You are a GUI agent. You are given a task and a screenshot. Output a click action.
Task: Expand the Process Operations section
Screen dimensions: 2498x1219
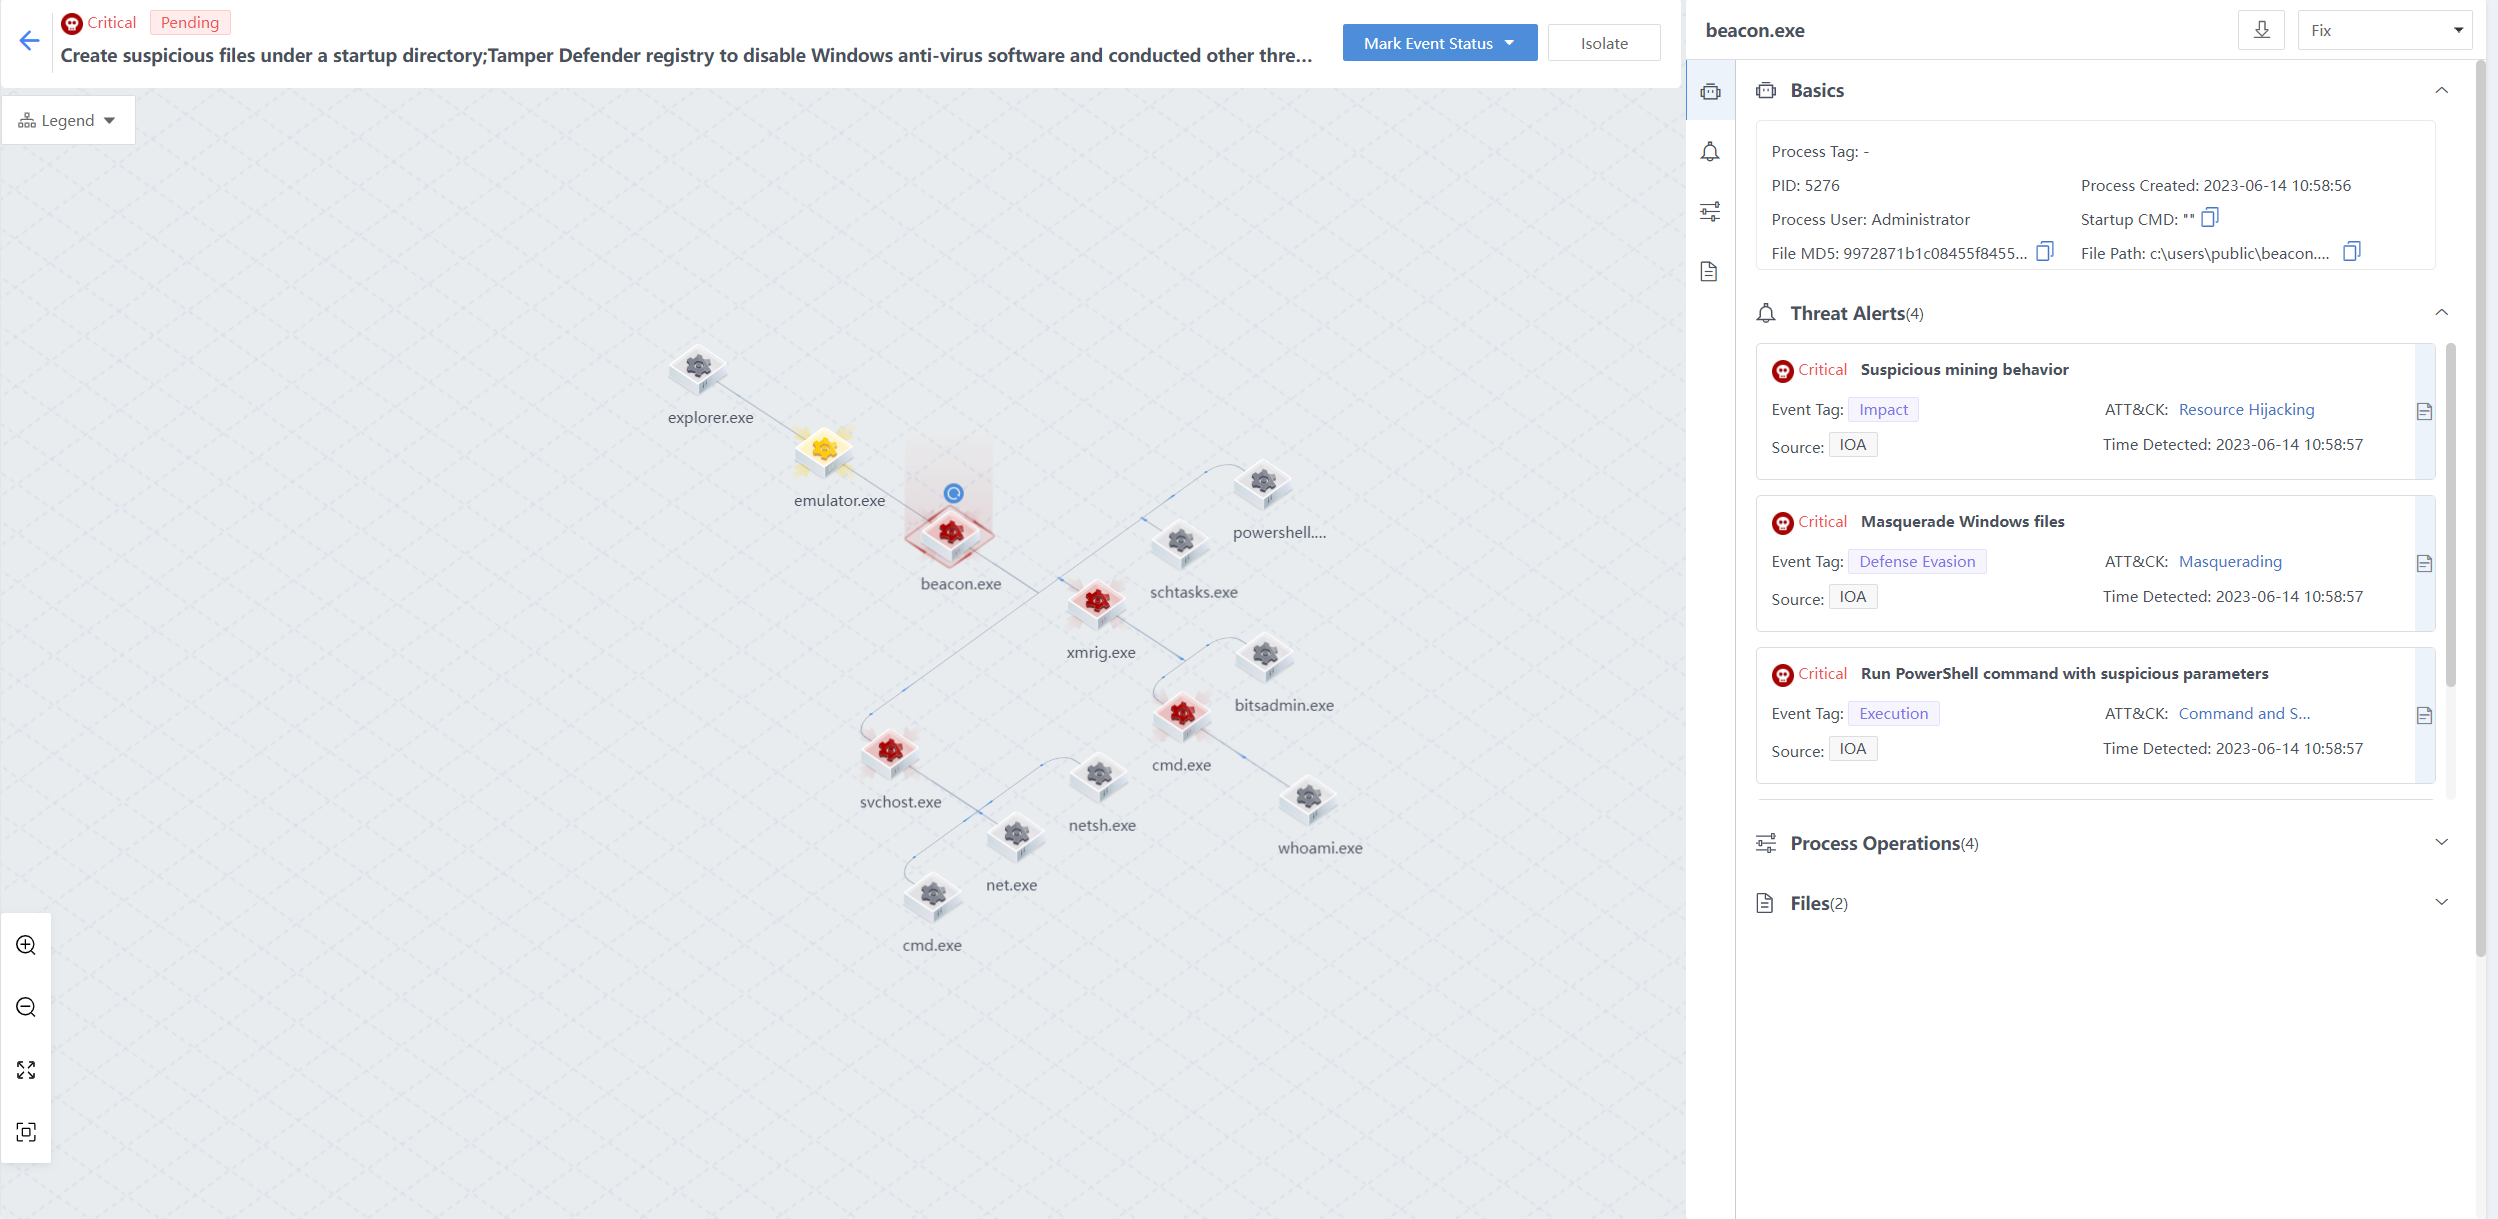(2441, 843)
